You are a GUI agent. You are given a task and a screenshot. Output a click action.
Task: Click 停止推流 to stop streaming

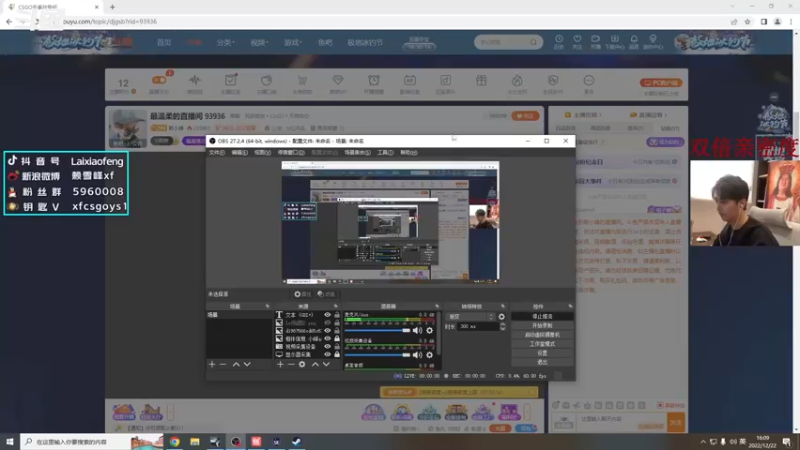(542, 316)
